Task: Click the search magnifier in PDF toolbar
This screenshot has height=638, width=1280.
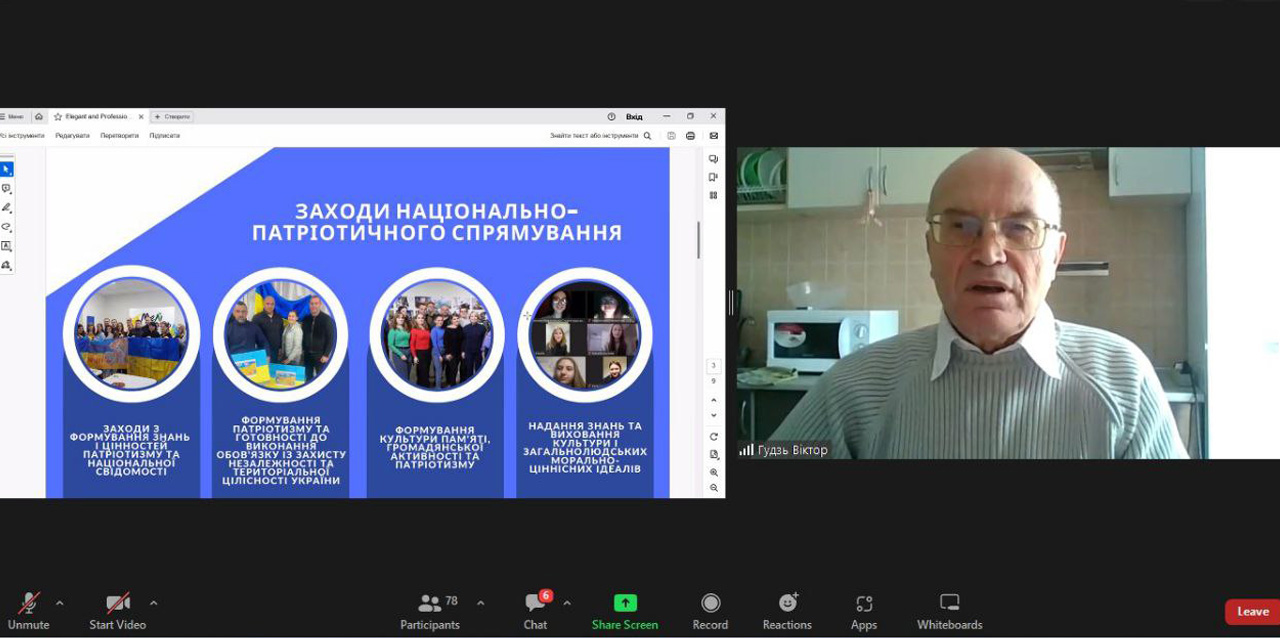Action: tap(647, 135)
